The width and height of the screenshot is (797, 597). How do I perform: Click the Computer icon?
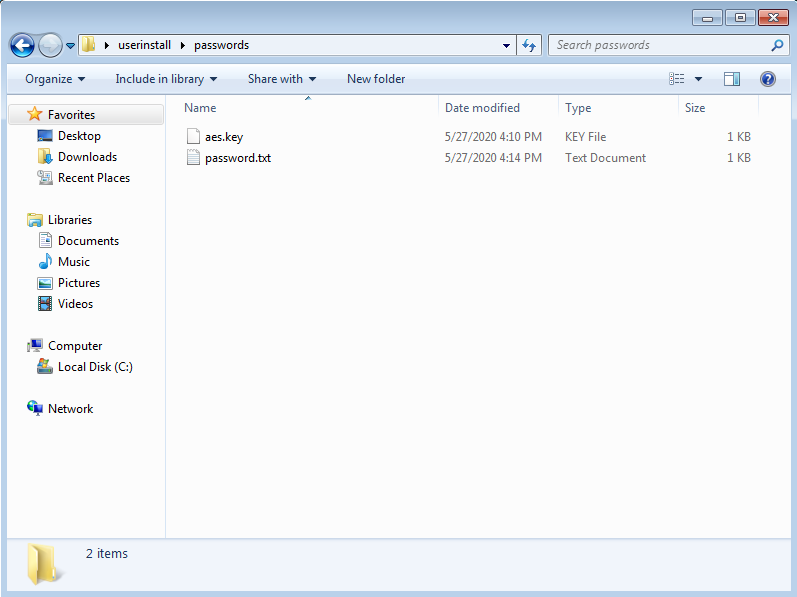click(x=35, y=345)
